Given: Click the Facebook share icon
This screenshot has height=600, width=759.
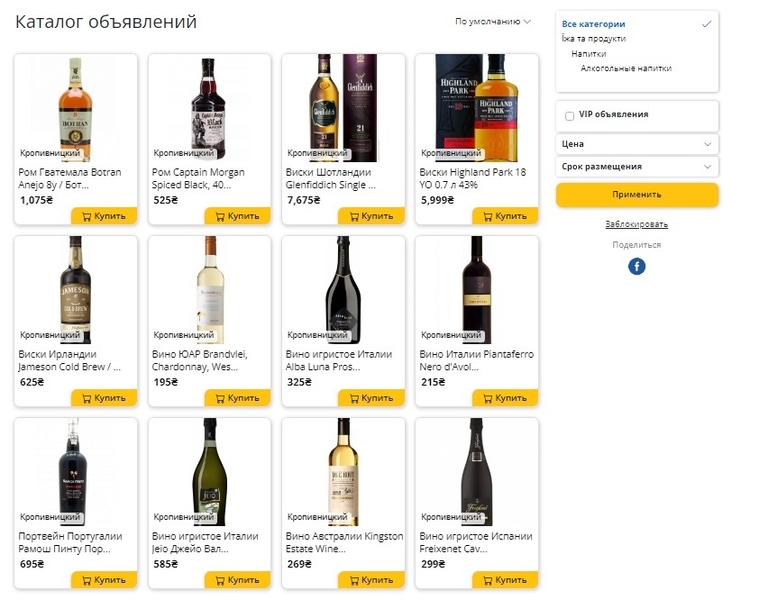Looking at the screenshot, I should (x=637, y=266).
